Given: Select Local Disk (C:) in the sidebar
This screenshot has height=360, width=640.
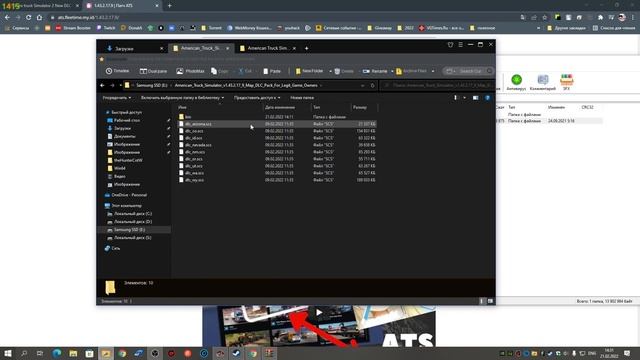Looking at the screenshot, I should [x=129, y=214].
